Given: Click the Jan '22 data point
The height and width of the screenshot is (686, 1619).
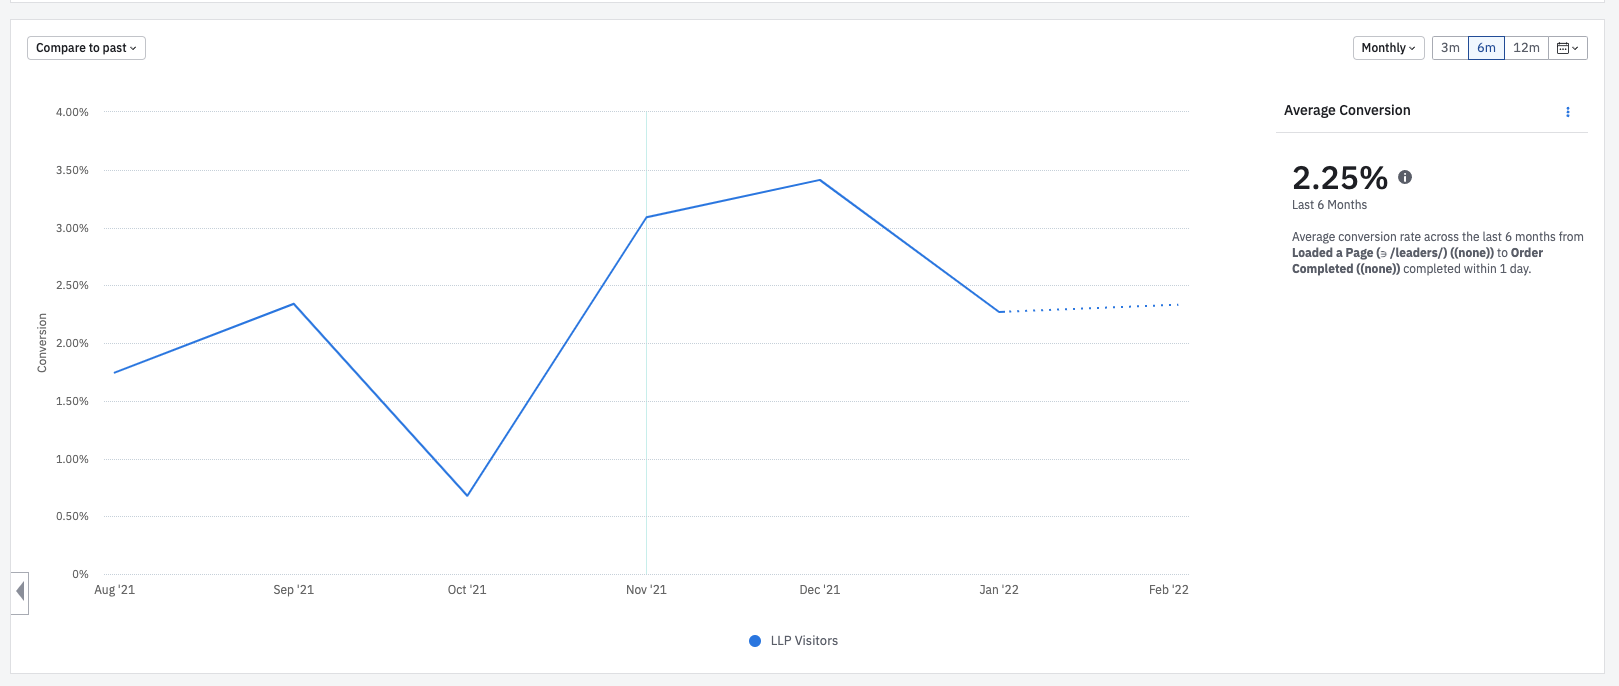Looking at the screenshot, I should coord(999,312).
